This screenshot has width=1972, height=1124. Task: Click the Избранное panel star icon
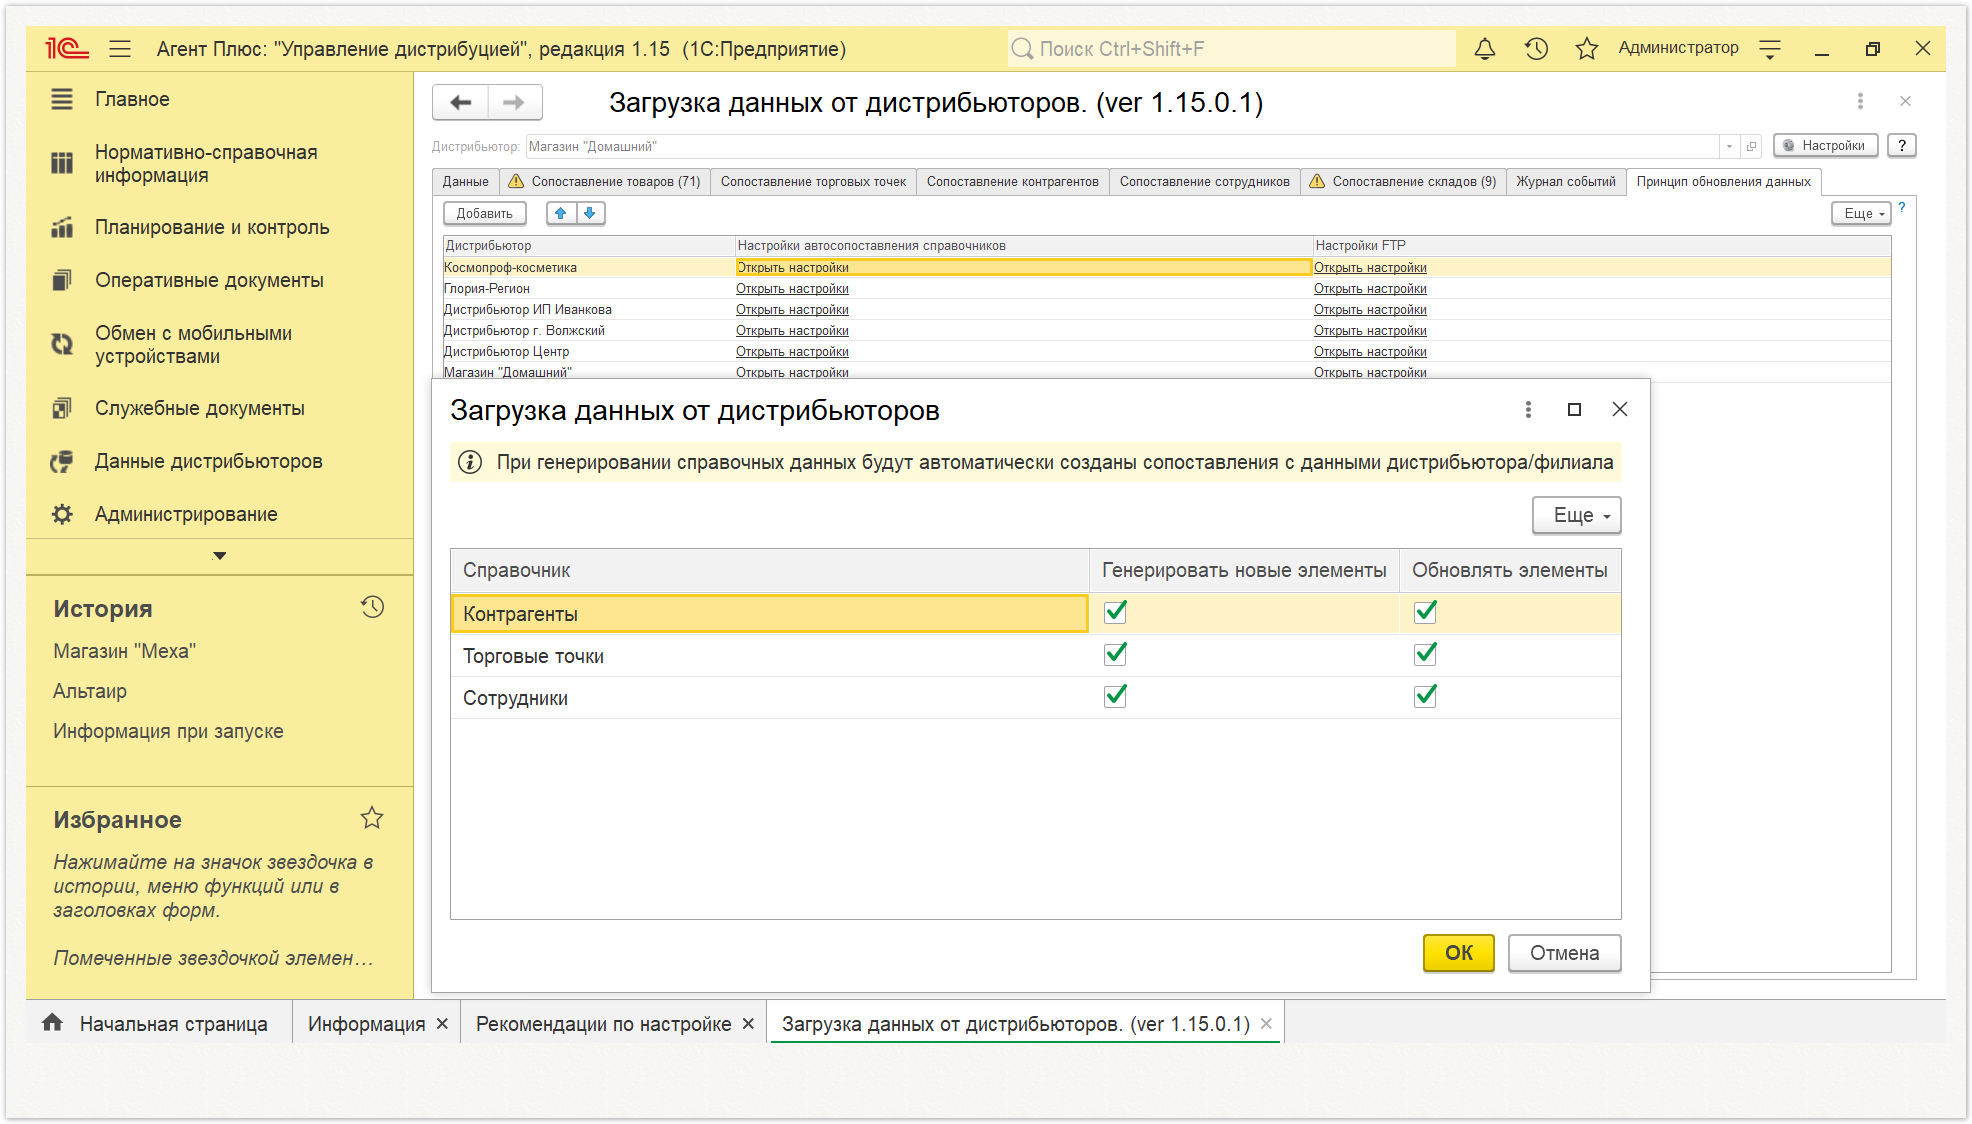coord(372,818)
